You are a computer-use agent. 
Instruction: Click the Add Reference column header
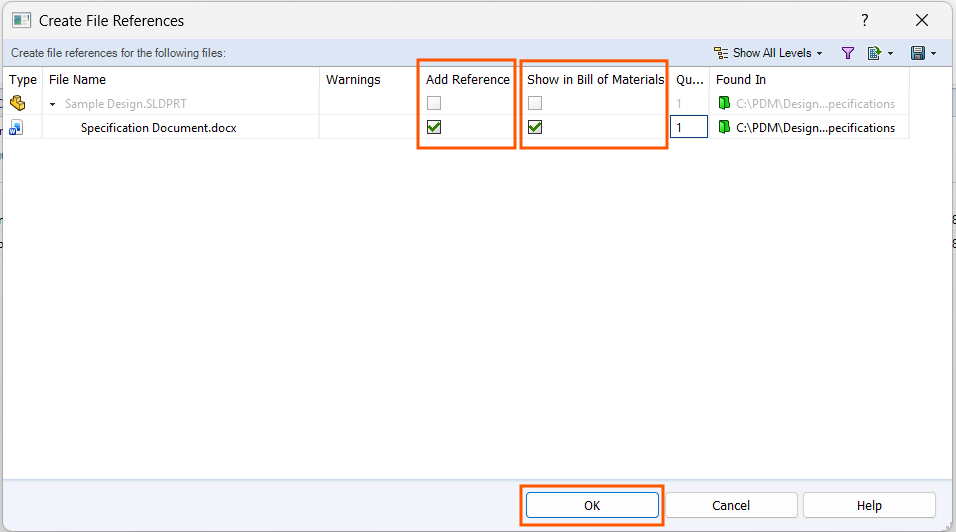pyautogui.click(x=468, y=80)
